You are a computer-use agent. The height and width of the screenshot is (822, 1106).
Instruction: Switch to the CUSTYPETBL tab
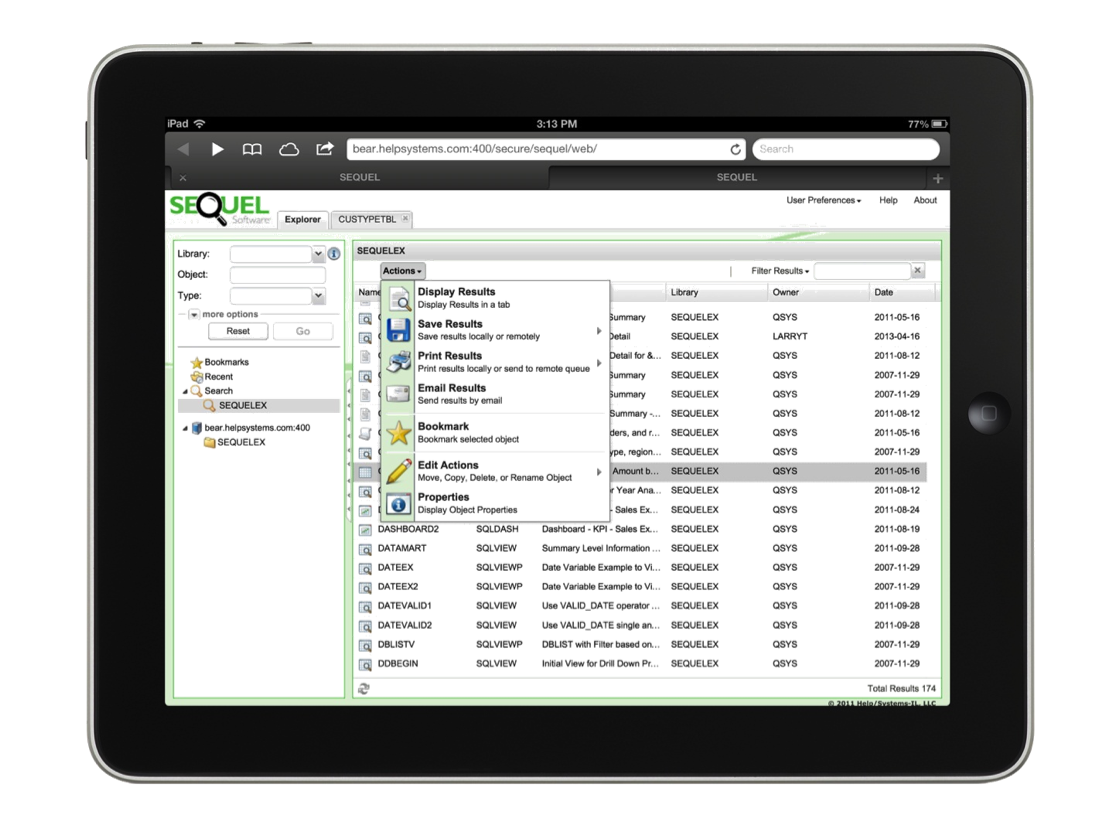click(x=367, y=219)
